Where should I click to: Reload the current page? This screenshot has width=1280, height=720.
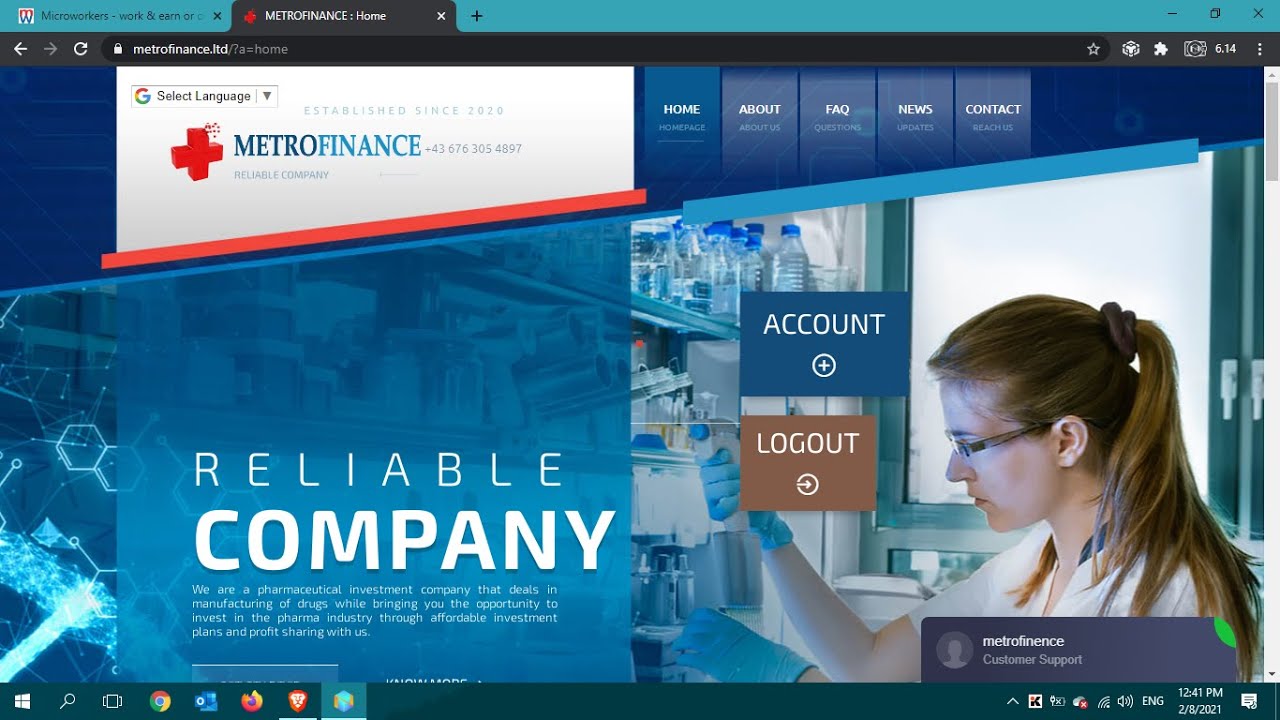point(81,49)
